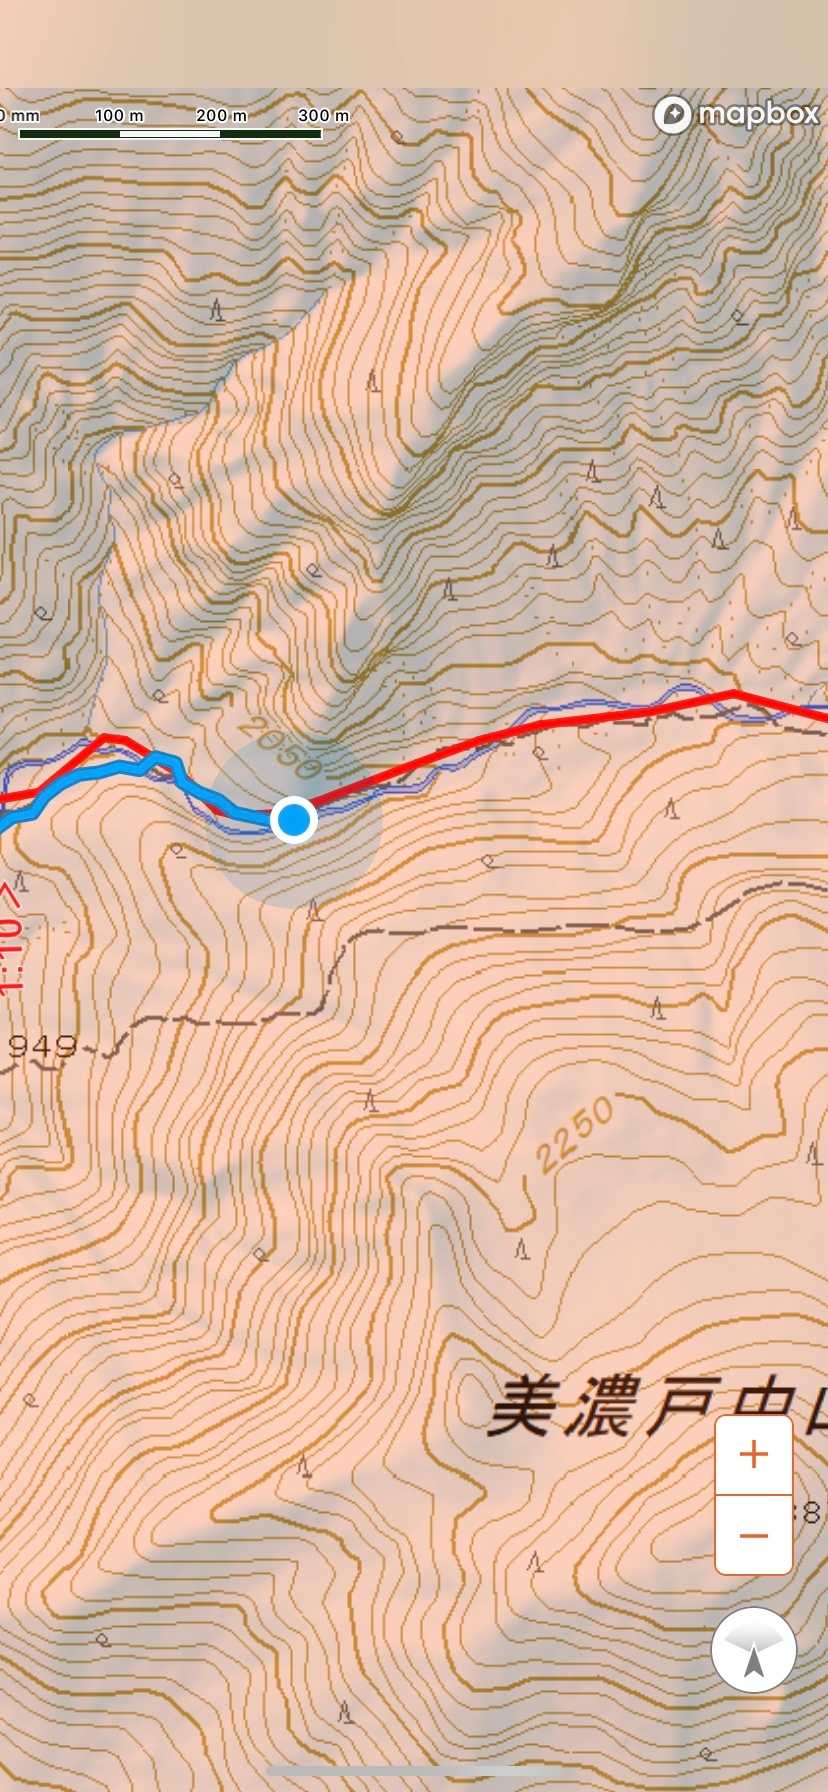Zoom in with the plus button
The image size is (828, 1792).
(754, 1455)
